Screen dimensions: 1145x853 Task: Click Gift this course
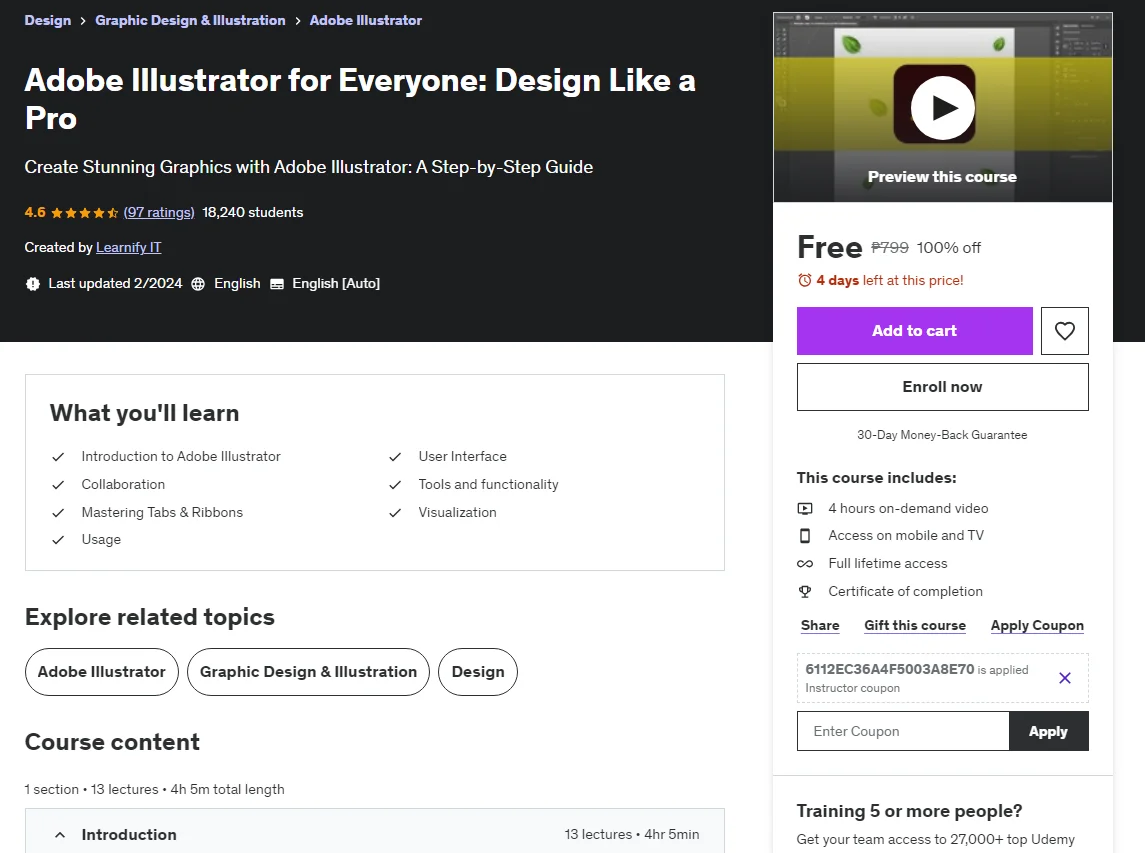(x=915, y=625)
